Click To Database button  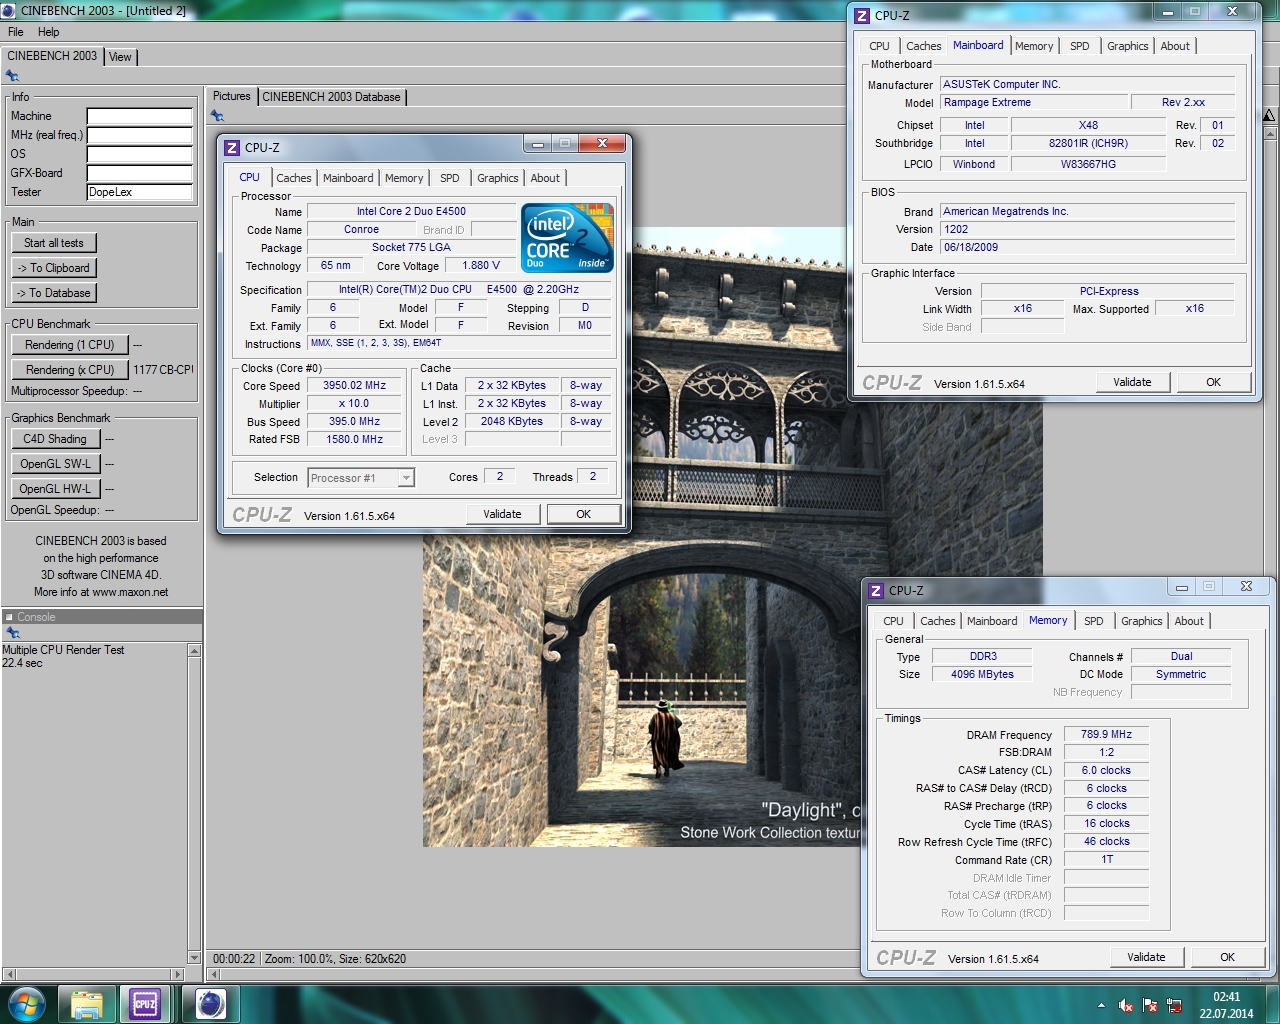tap(54, 293)
